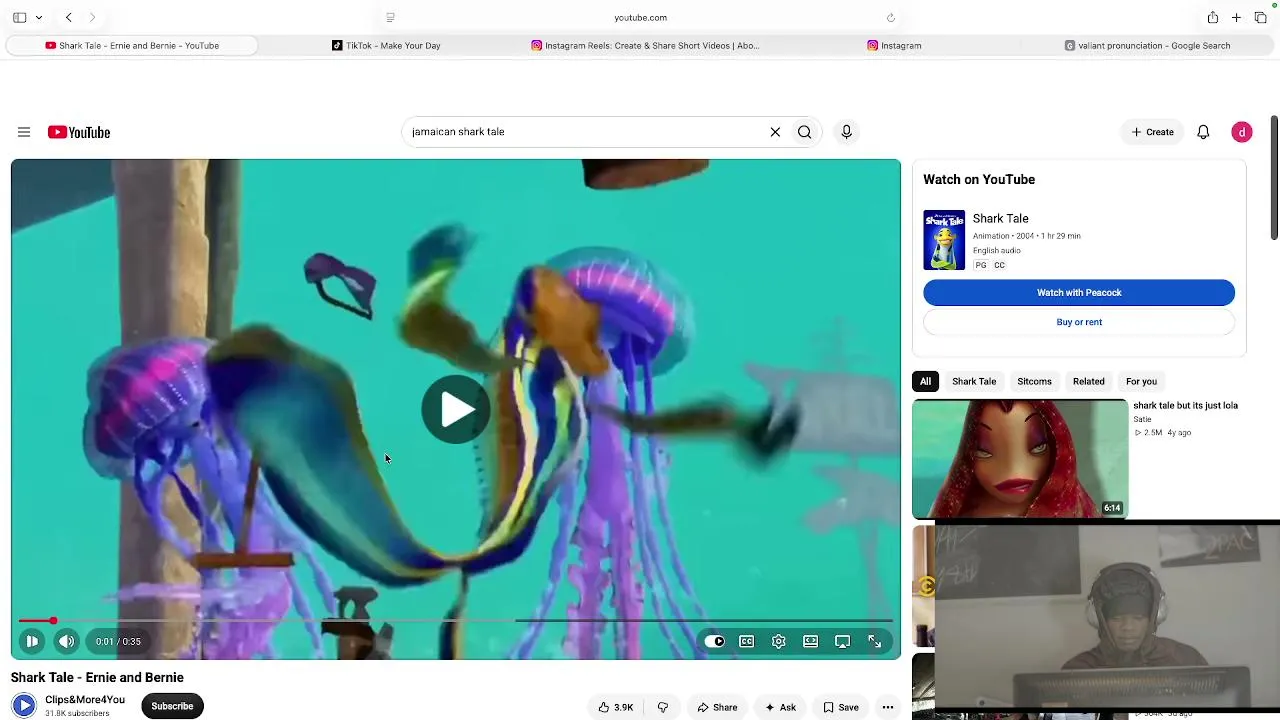The image size is (1280, 720).
Task: Switch to the Instagram Reels tab
Action: 645,45
